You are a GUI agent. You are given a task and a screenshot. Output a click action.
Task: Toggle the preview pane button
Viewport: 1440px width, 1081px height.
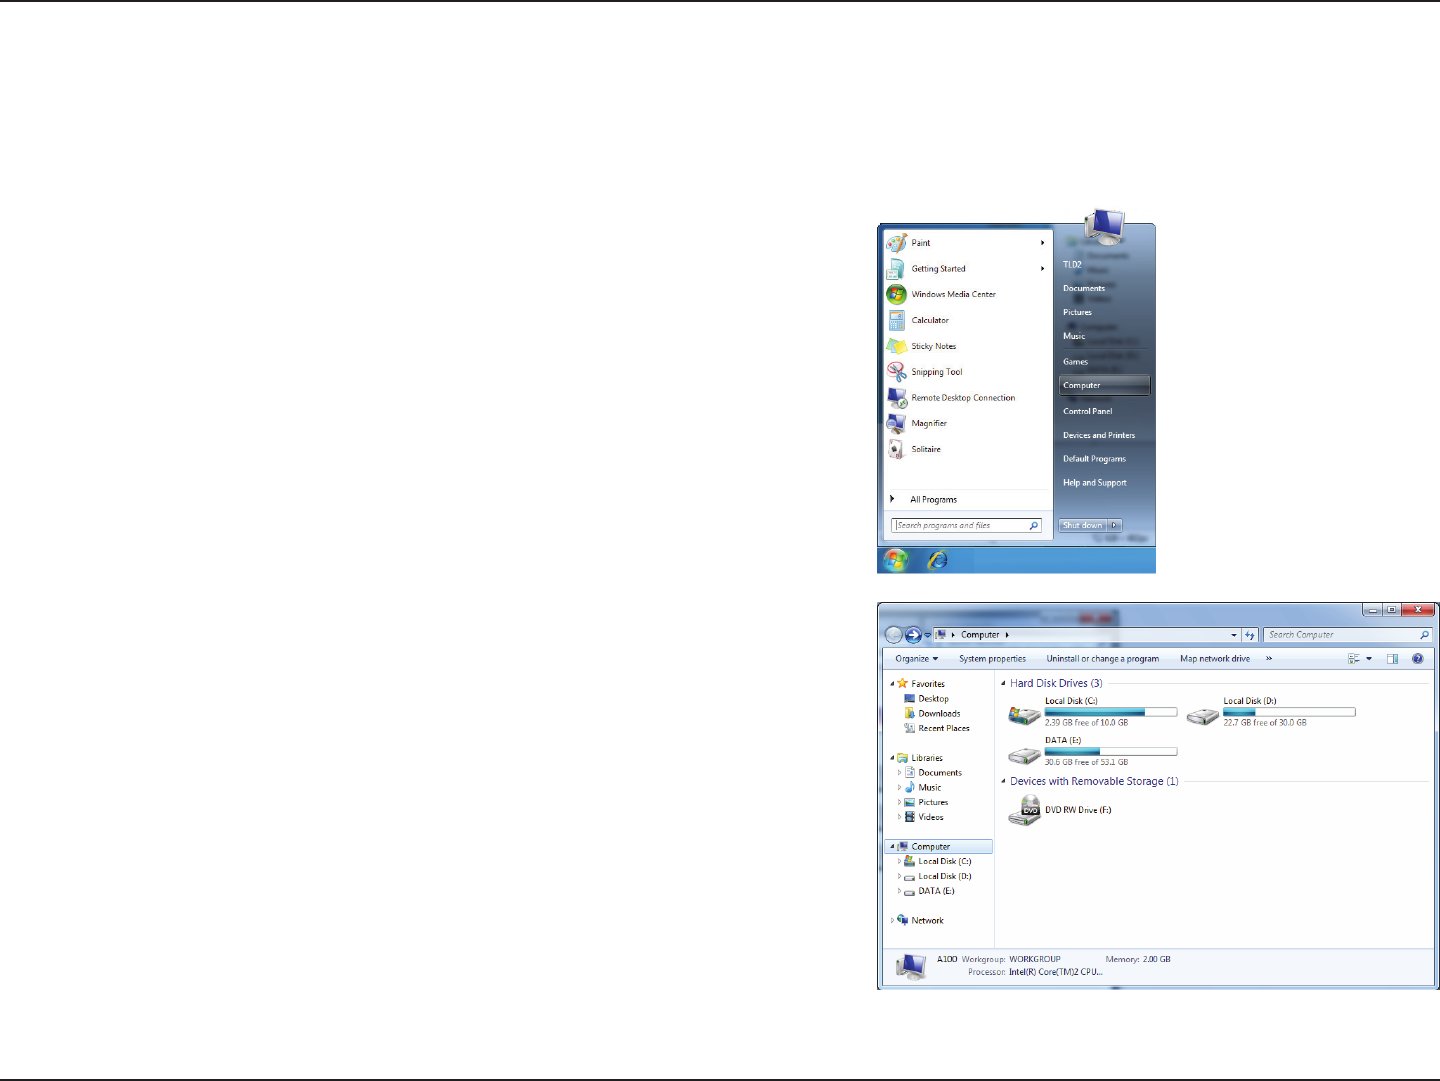(x=1392, y=659)
